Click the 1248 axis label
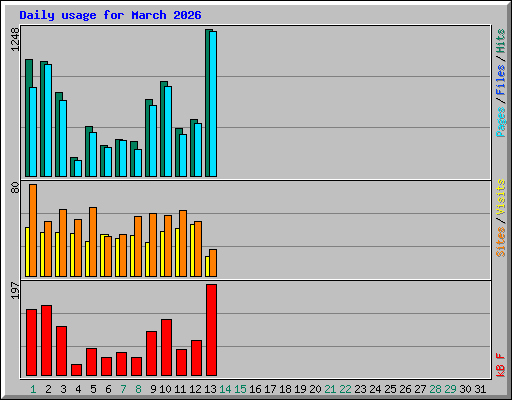Screen dimensions: 512x400 (x=15, y=39)
